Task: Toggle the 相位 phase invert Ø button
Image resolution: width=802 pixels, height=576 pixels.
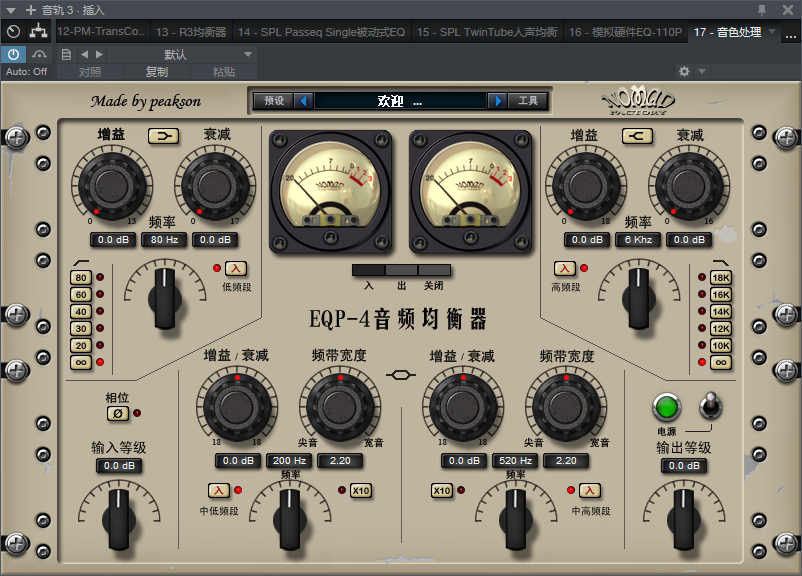Action: coord(118,413)
